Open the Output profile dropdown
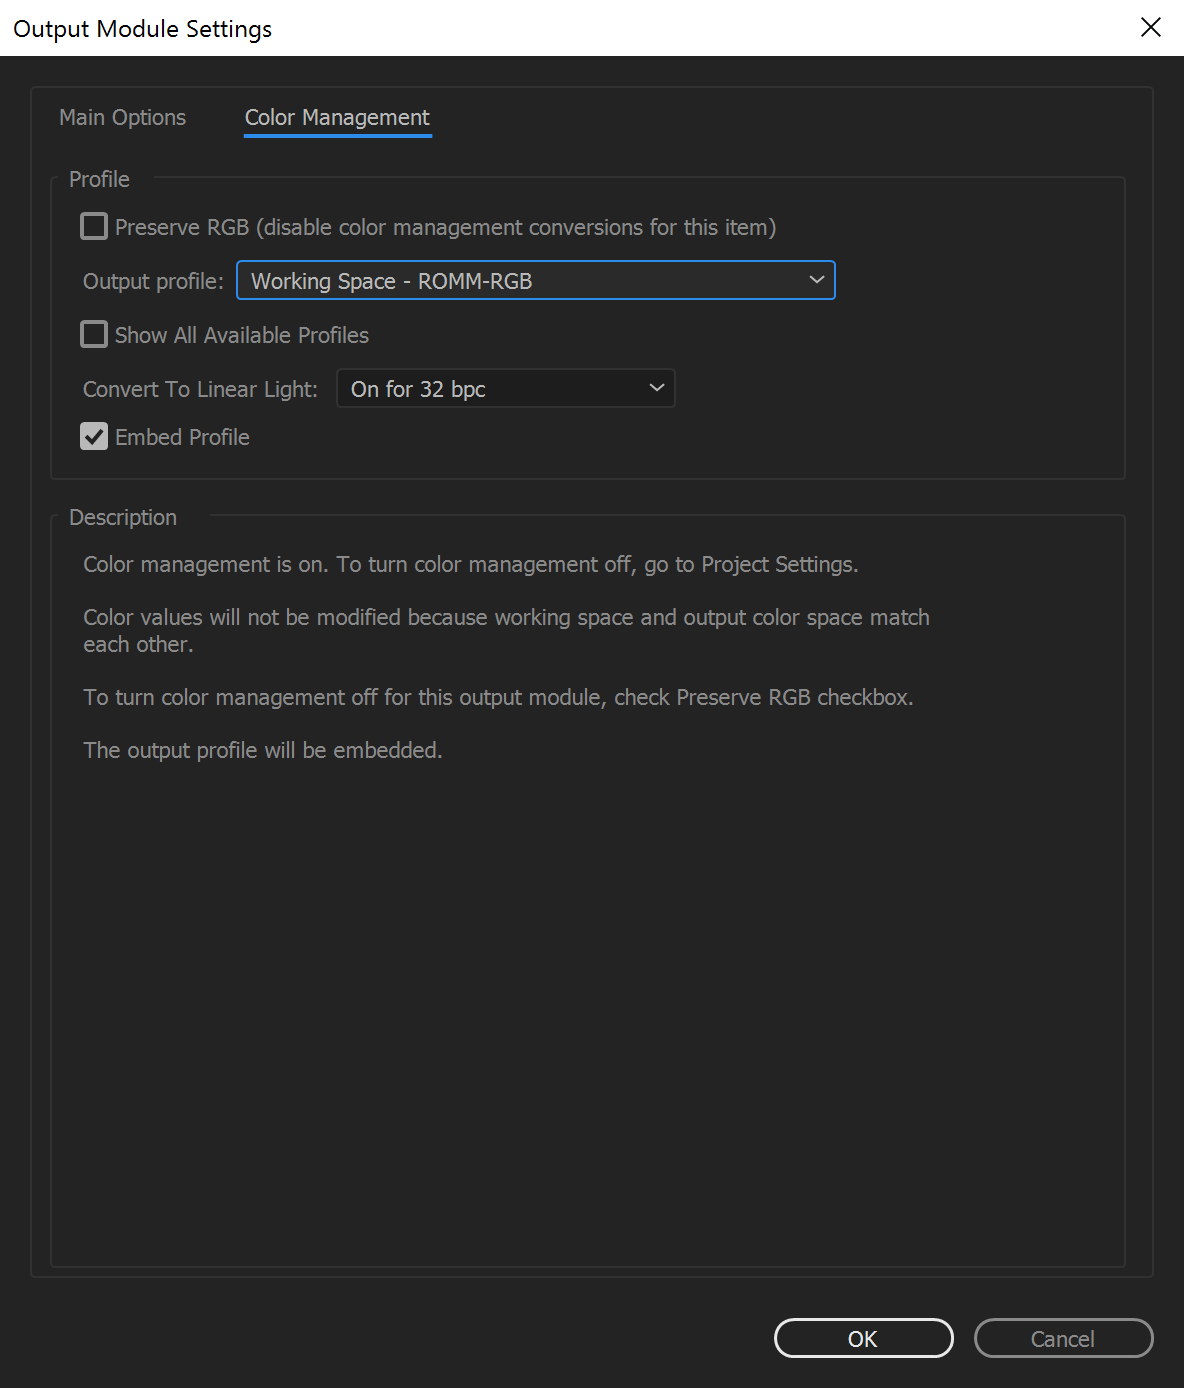Screen dimensions: 1184x1388 point(535,280)
